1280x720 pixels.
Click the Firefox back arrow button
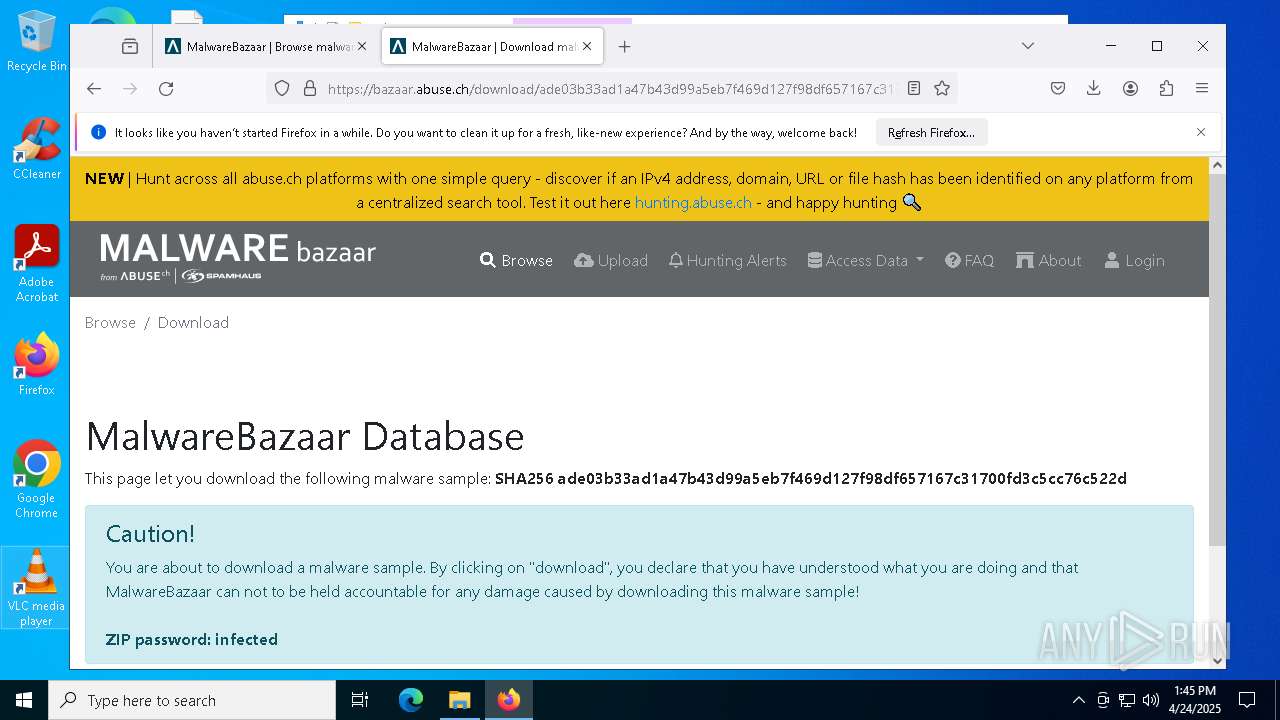(x=94, y=88)
